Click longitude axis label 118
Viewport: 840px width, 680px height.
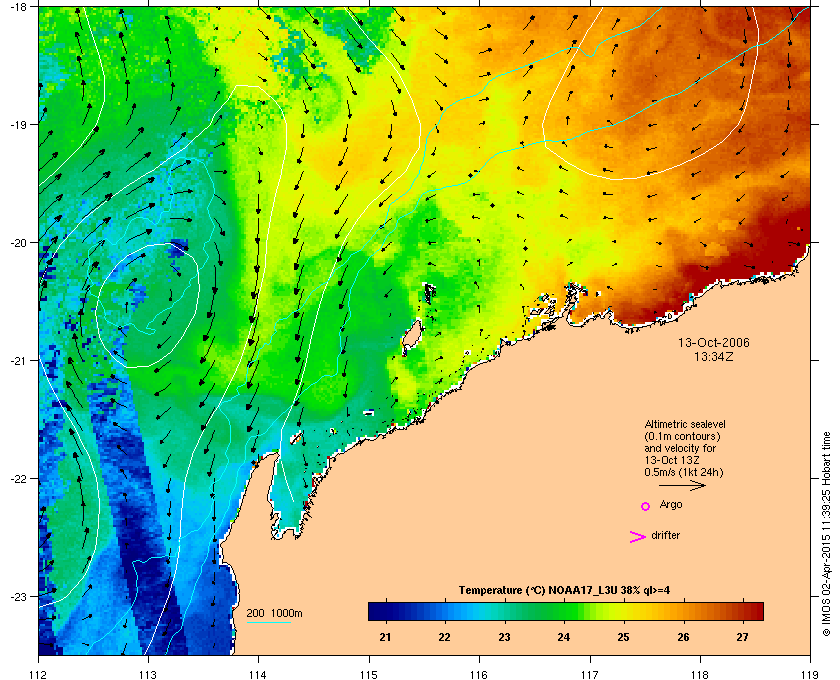tap(700, 675)
